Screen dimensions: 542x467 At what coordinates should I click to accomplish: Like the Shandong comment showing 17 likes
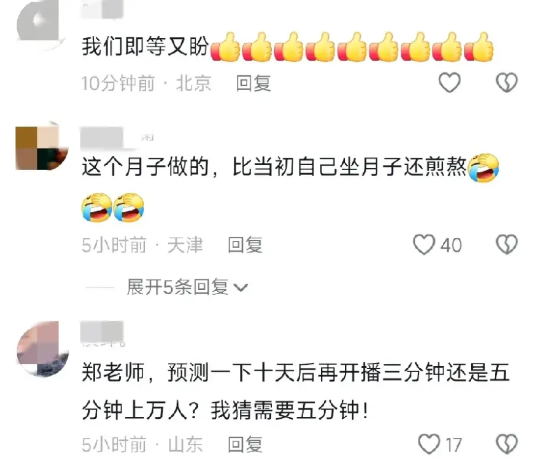click(x=429, y=444)
